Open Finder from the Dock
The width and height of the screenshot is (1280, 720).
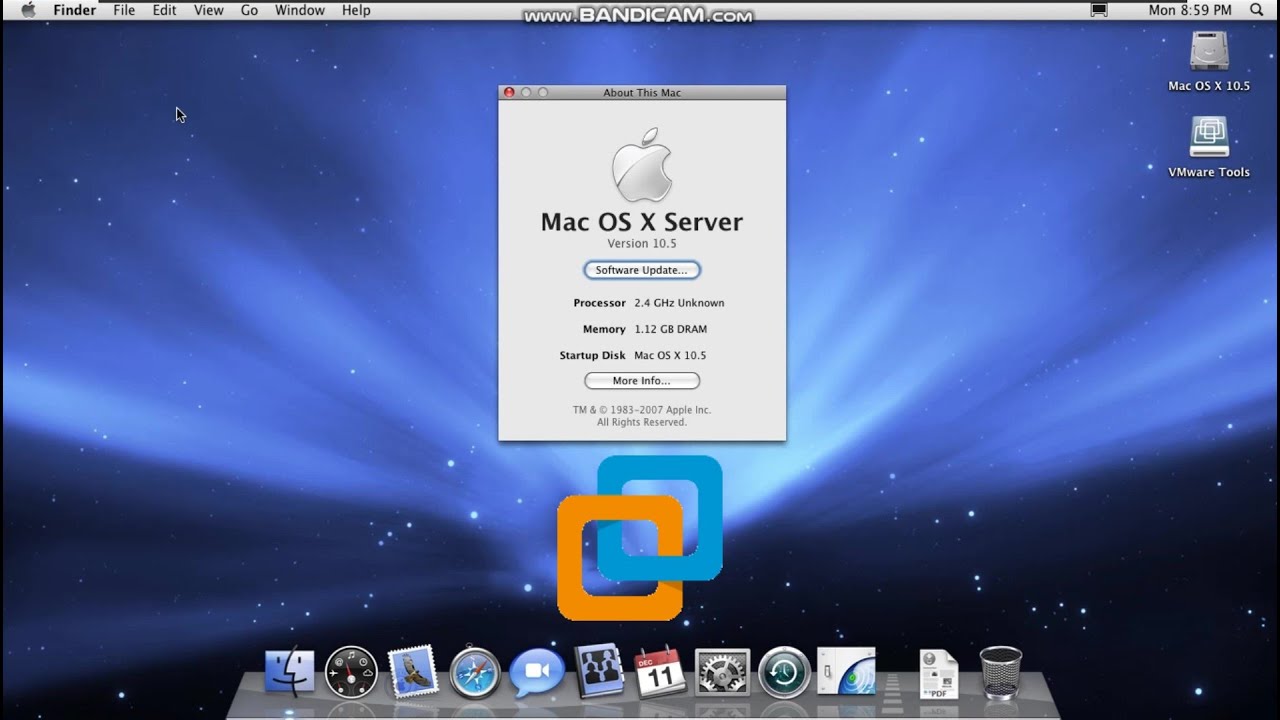tap(290, 672)
